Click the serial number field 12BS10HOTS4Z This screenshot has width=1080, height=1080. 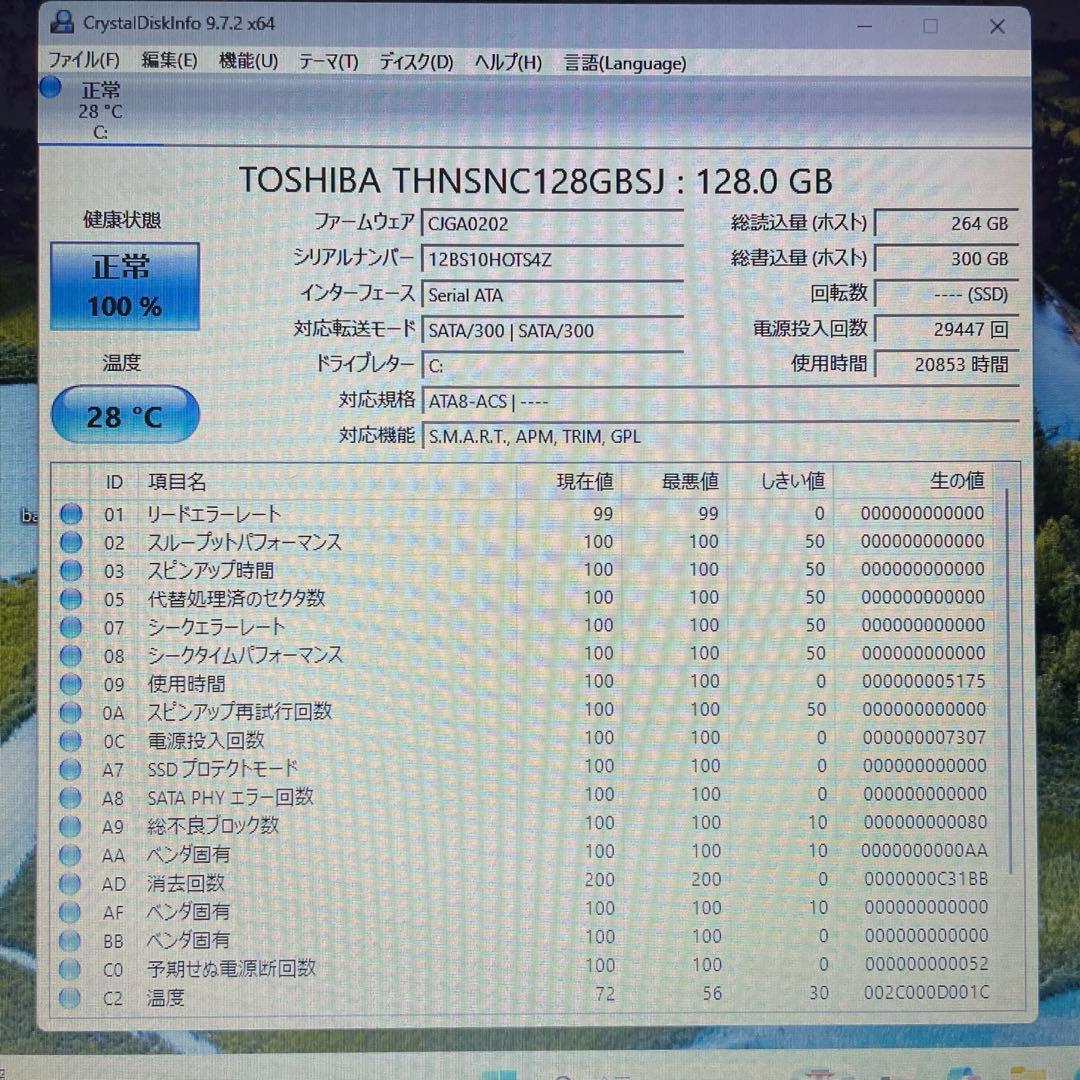[x=552, y=259]
